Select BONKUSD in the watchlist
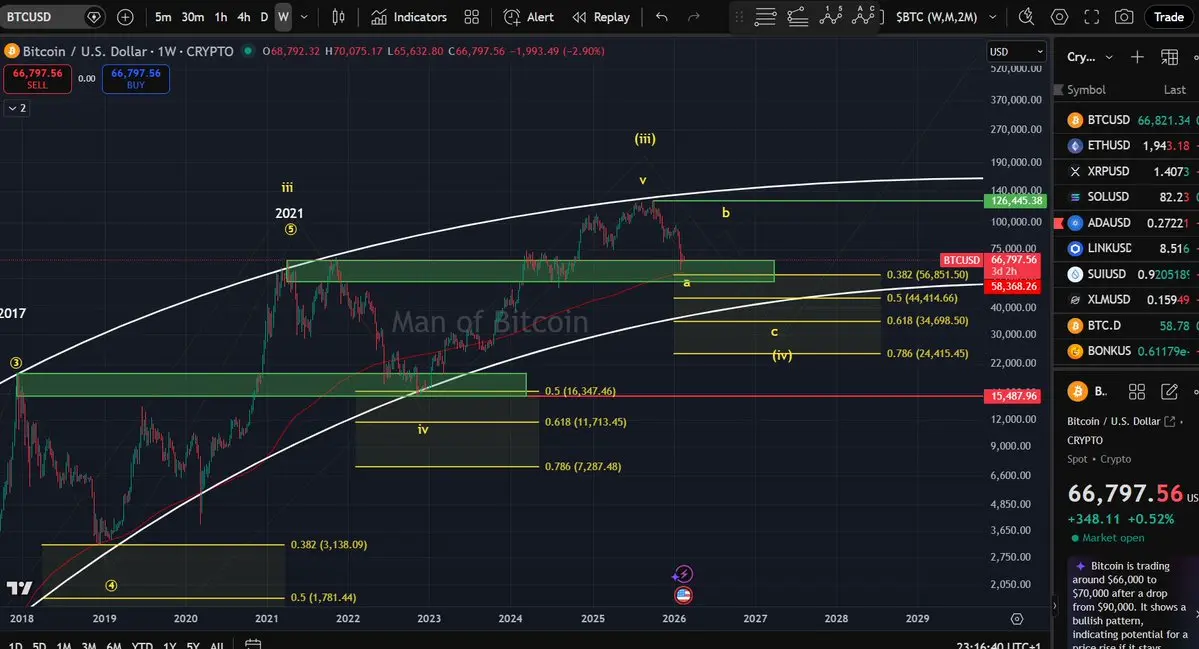This screenshot has width=1199, height=649. (1126, 351)
